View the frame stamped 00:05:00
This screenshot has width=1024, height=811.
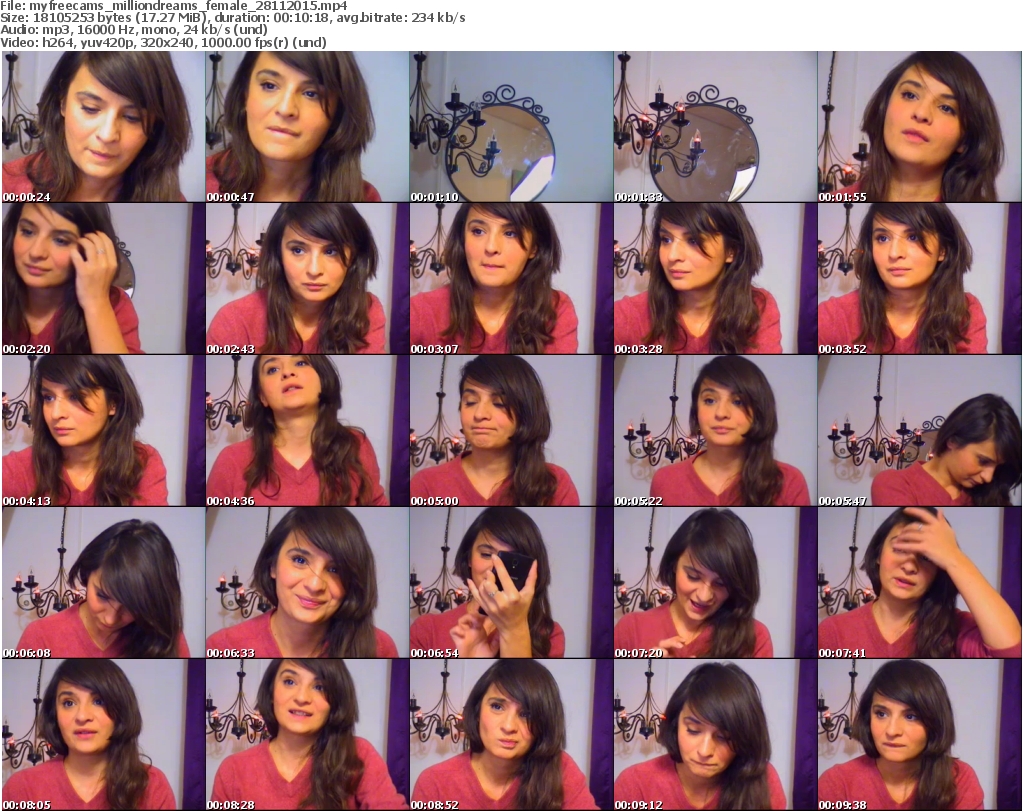(511, 431)
